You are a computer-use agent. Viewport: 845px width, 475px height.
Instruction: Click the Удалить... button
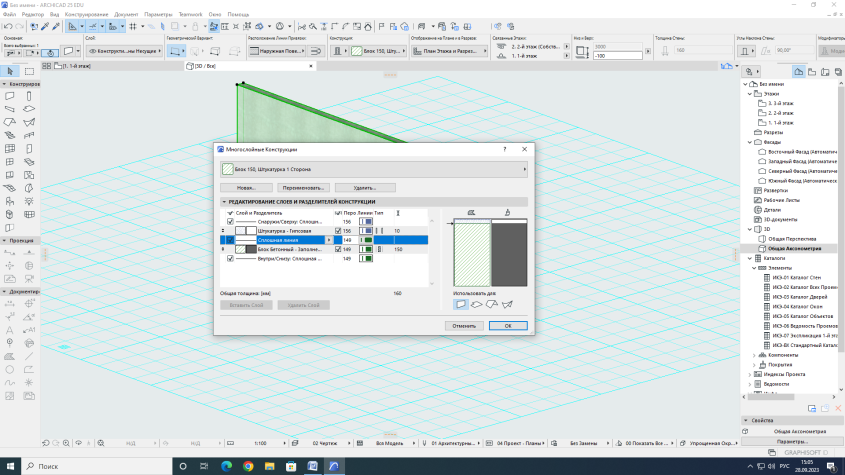pos(365,188)
